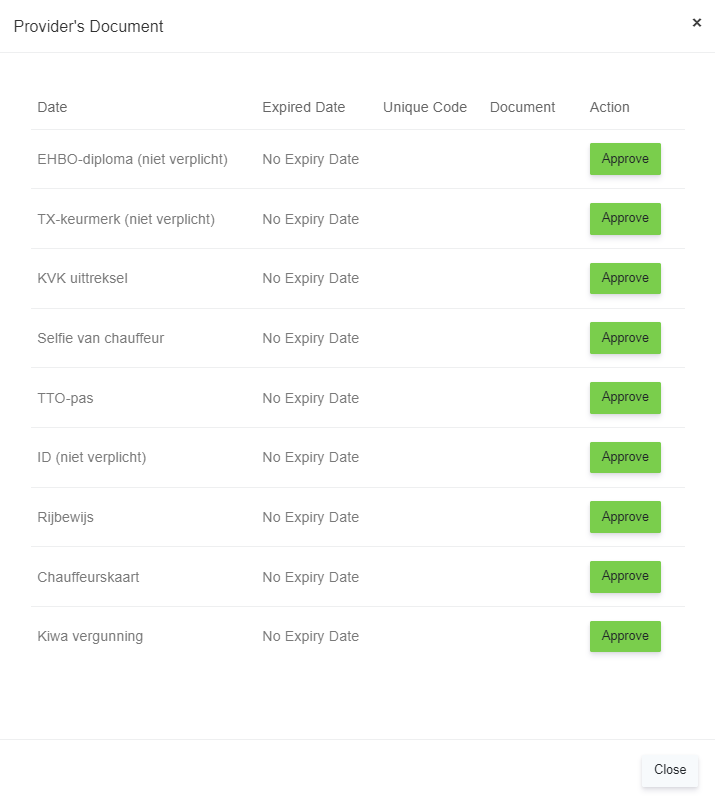The height and width of the screenshot is (800, 715).
Task: Approve the Kiwa vergunning document
Action: click(x=625, y=636)
